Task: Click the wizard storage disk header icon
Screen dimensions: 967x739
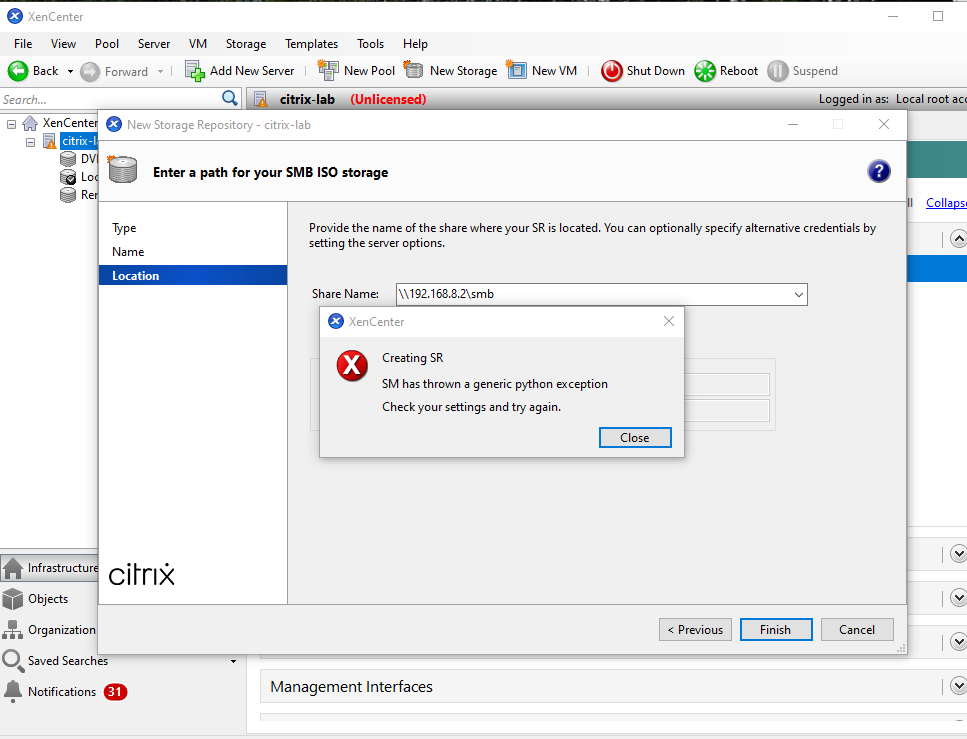Action: [x=123, y=170]
